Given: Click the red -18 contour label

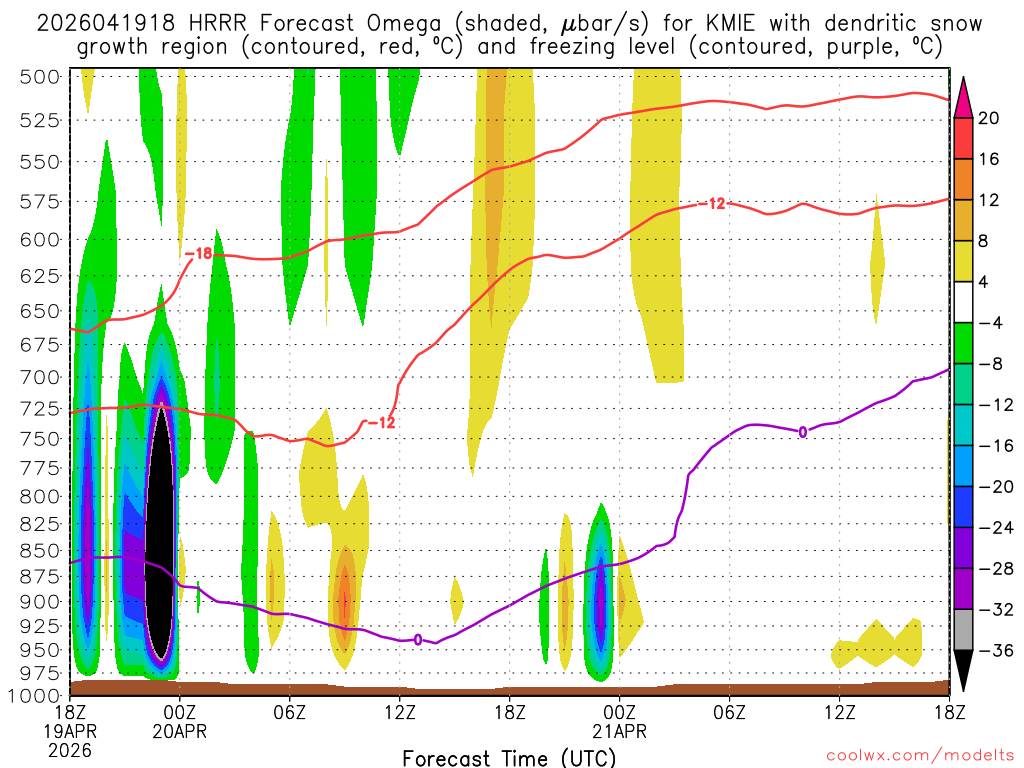Looking at the screenshot, I should pos(198,253).
